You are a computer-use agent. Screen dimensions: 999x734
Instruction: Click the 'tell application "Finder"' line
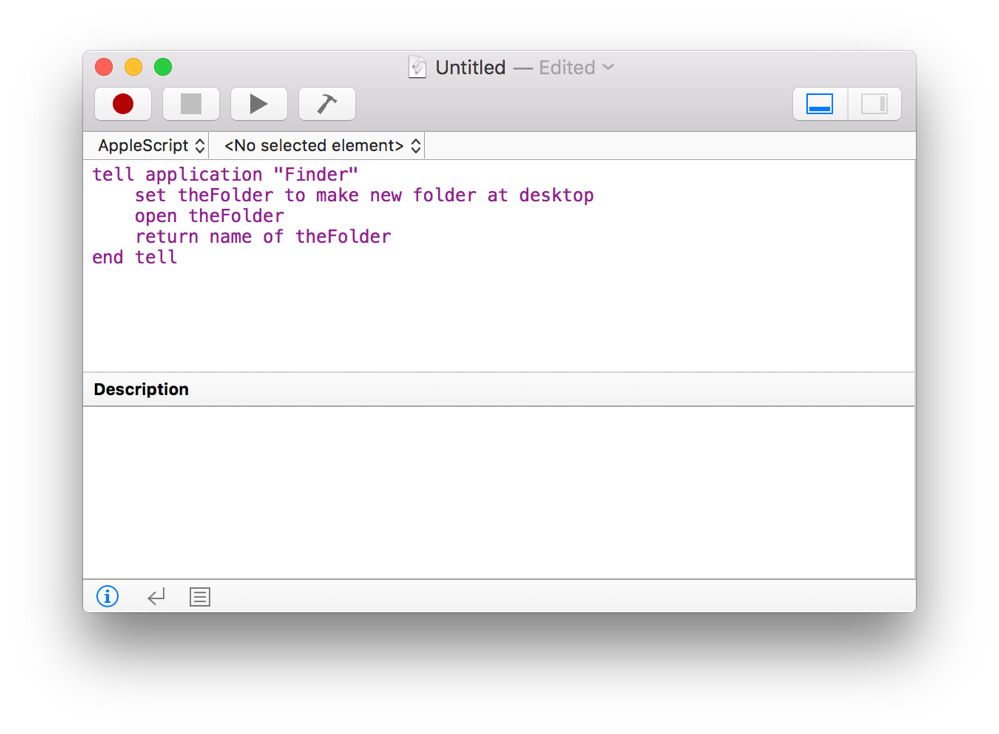(x=225, y=175)
